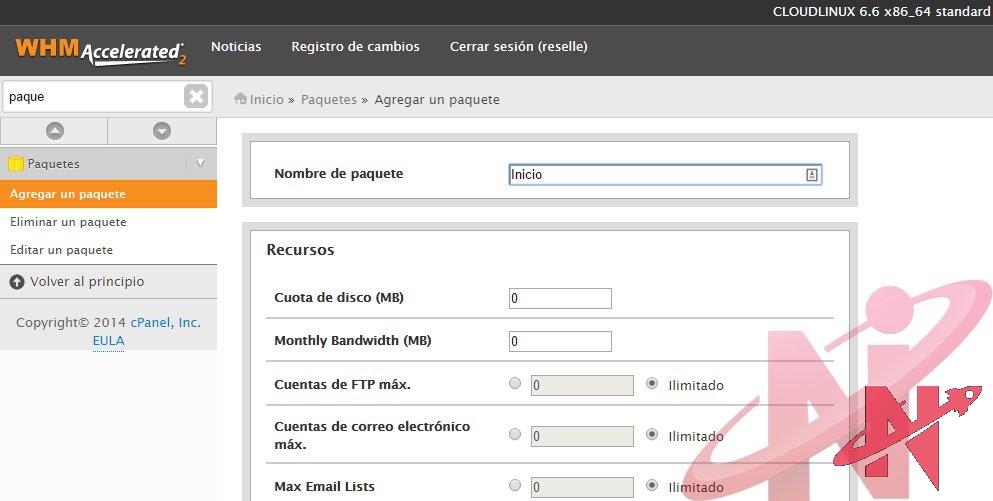Open Eliminar un paquete in sidebar
Image resolution: width=993 pixels, height=501 pixels.
pyautogui.click(x=68, y=222)
